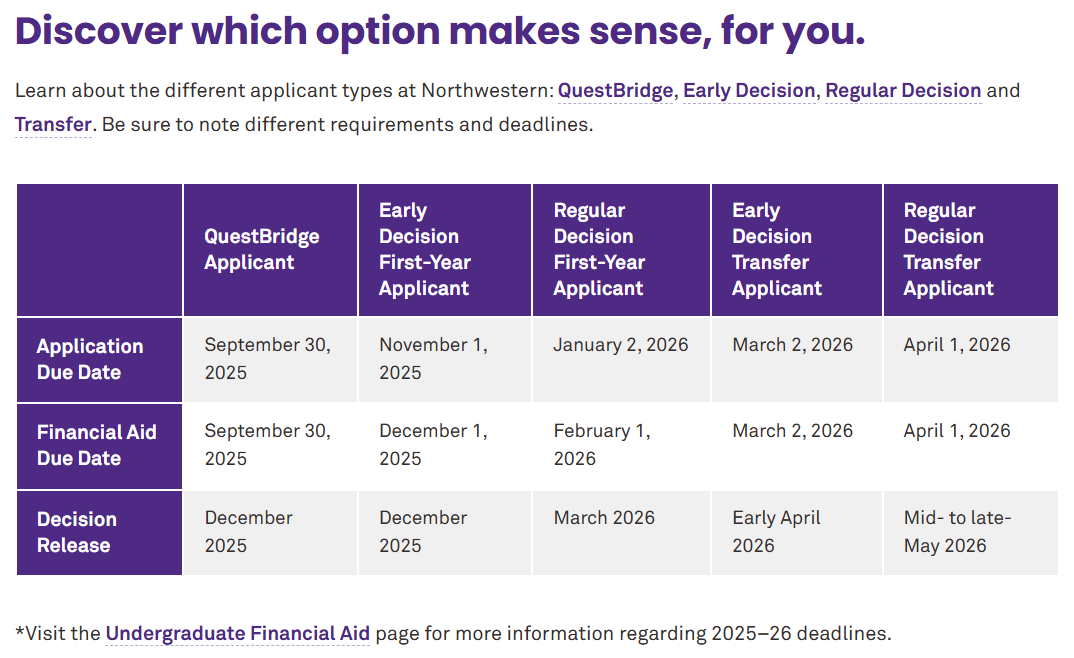Image resolution: width=1074 pixels, height=658 pixels.
Task: Click the Early April 2026 cell
Action: pos(797,532)
